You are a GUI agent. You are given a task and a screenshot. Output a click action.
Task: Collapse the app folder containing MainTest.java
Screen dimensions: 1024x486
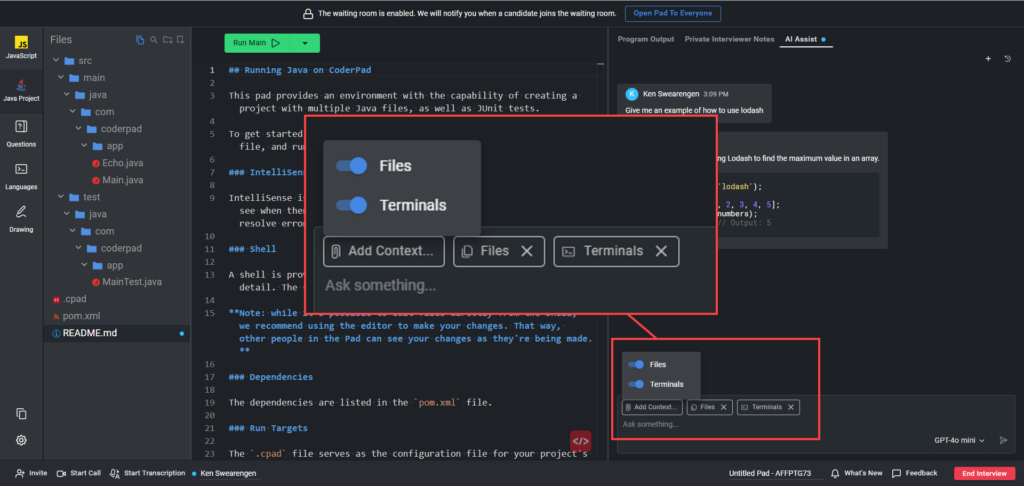(x=84, y=265)
